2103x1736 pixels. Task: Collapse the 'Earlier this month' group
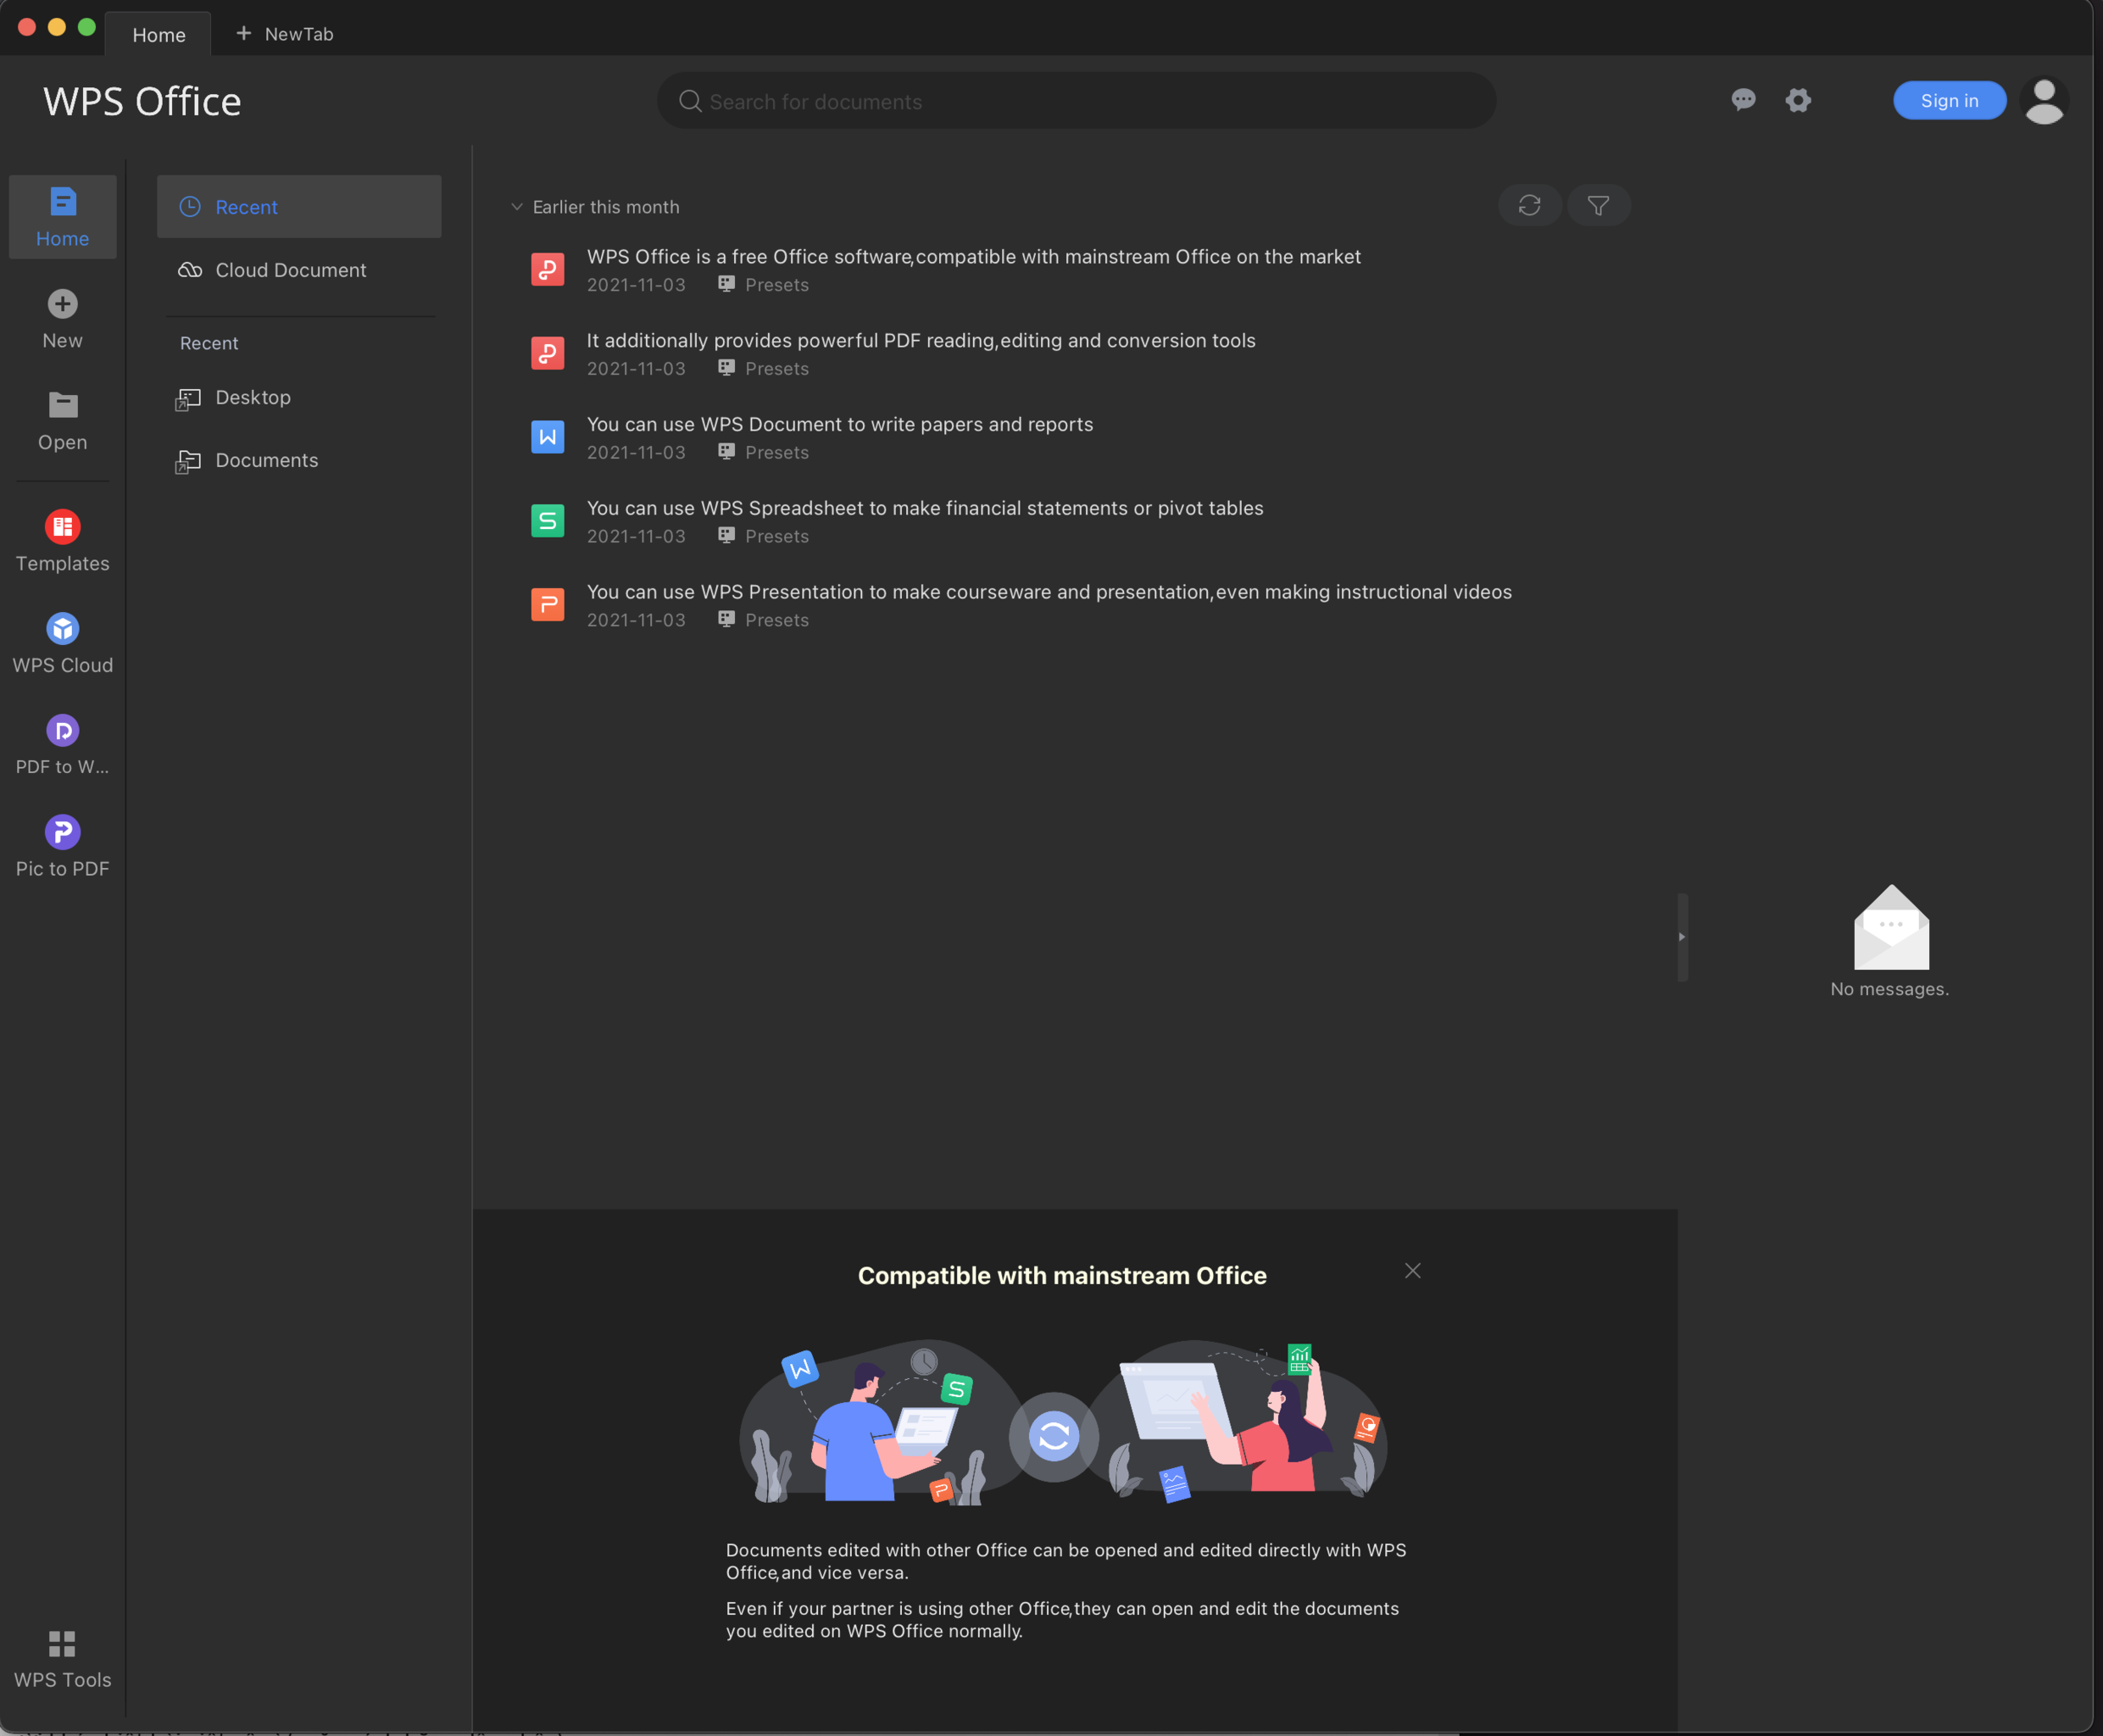517,207
